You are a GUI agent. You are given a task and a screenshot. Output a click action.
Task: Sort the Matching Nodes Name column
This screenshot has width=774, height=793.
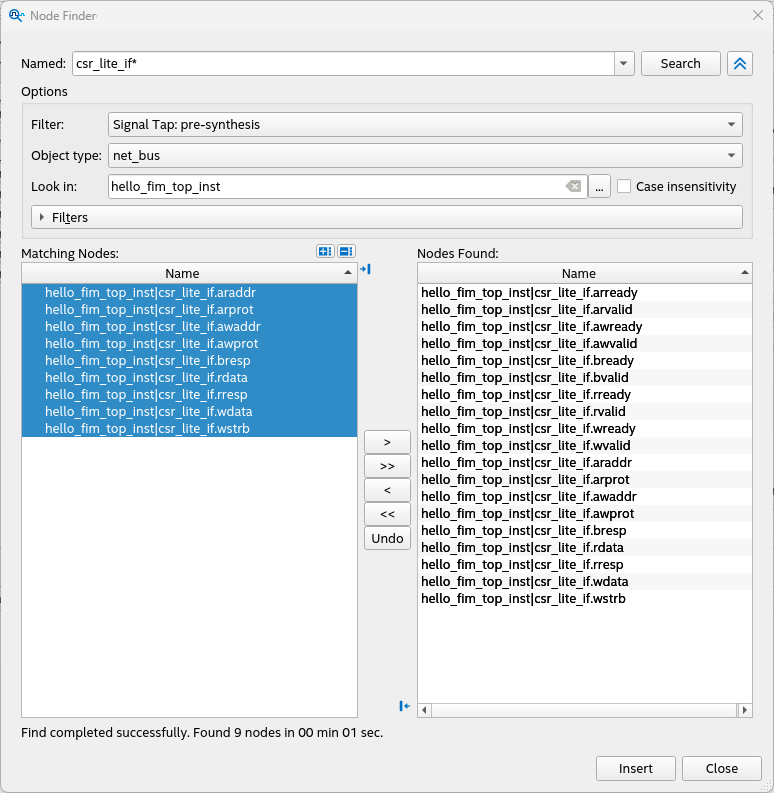point(189,273)
